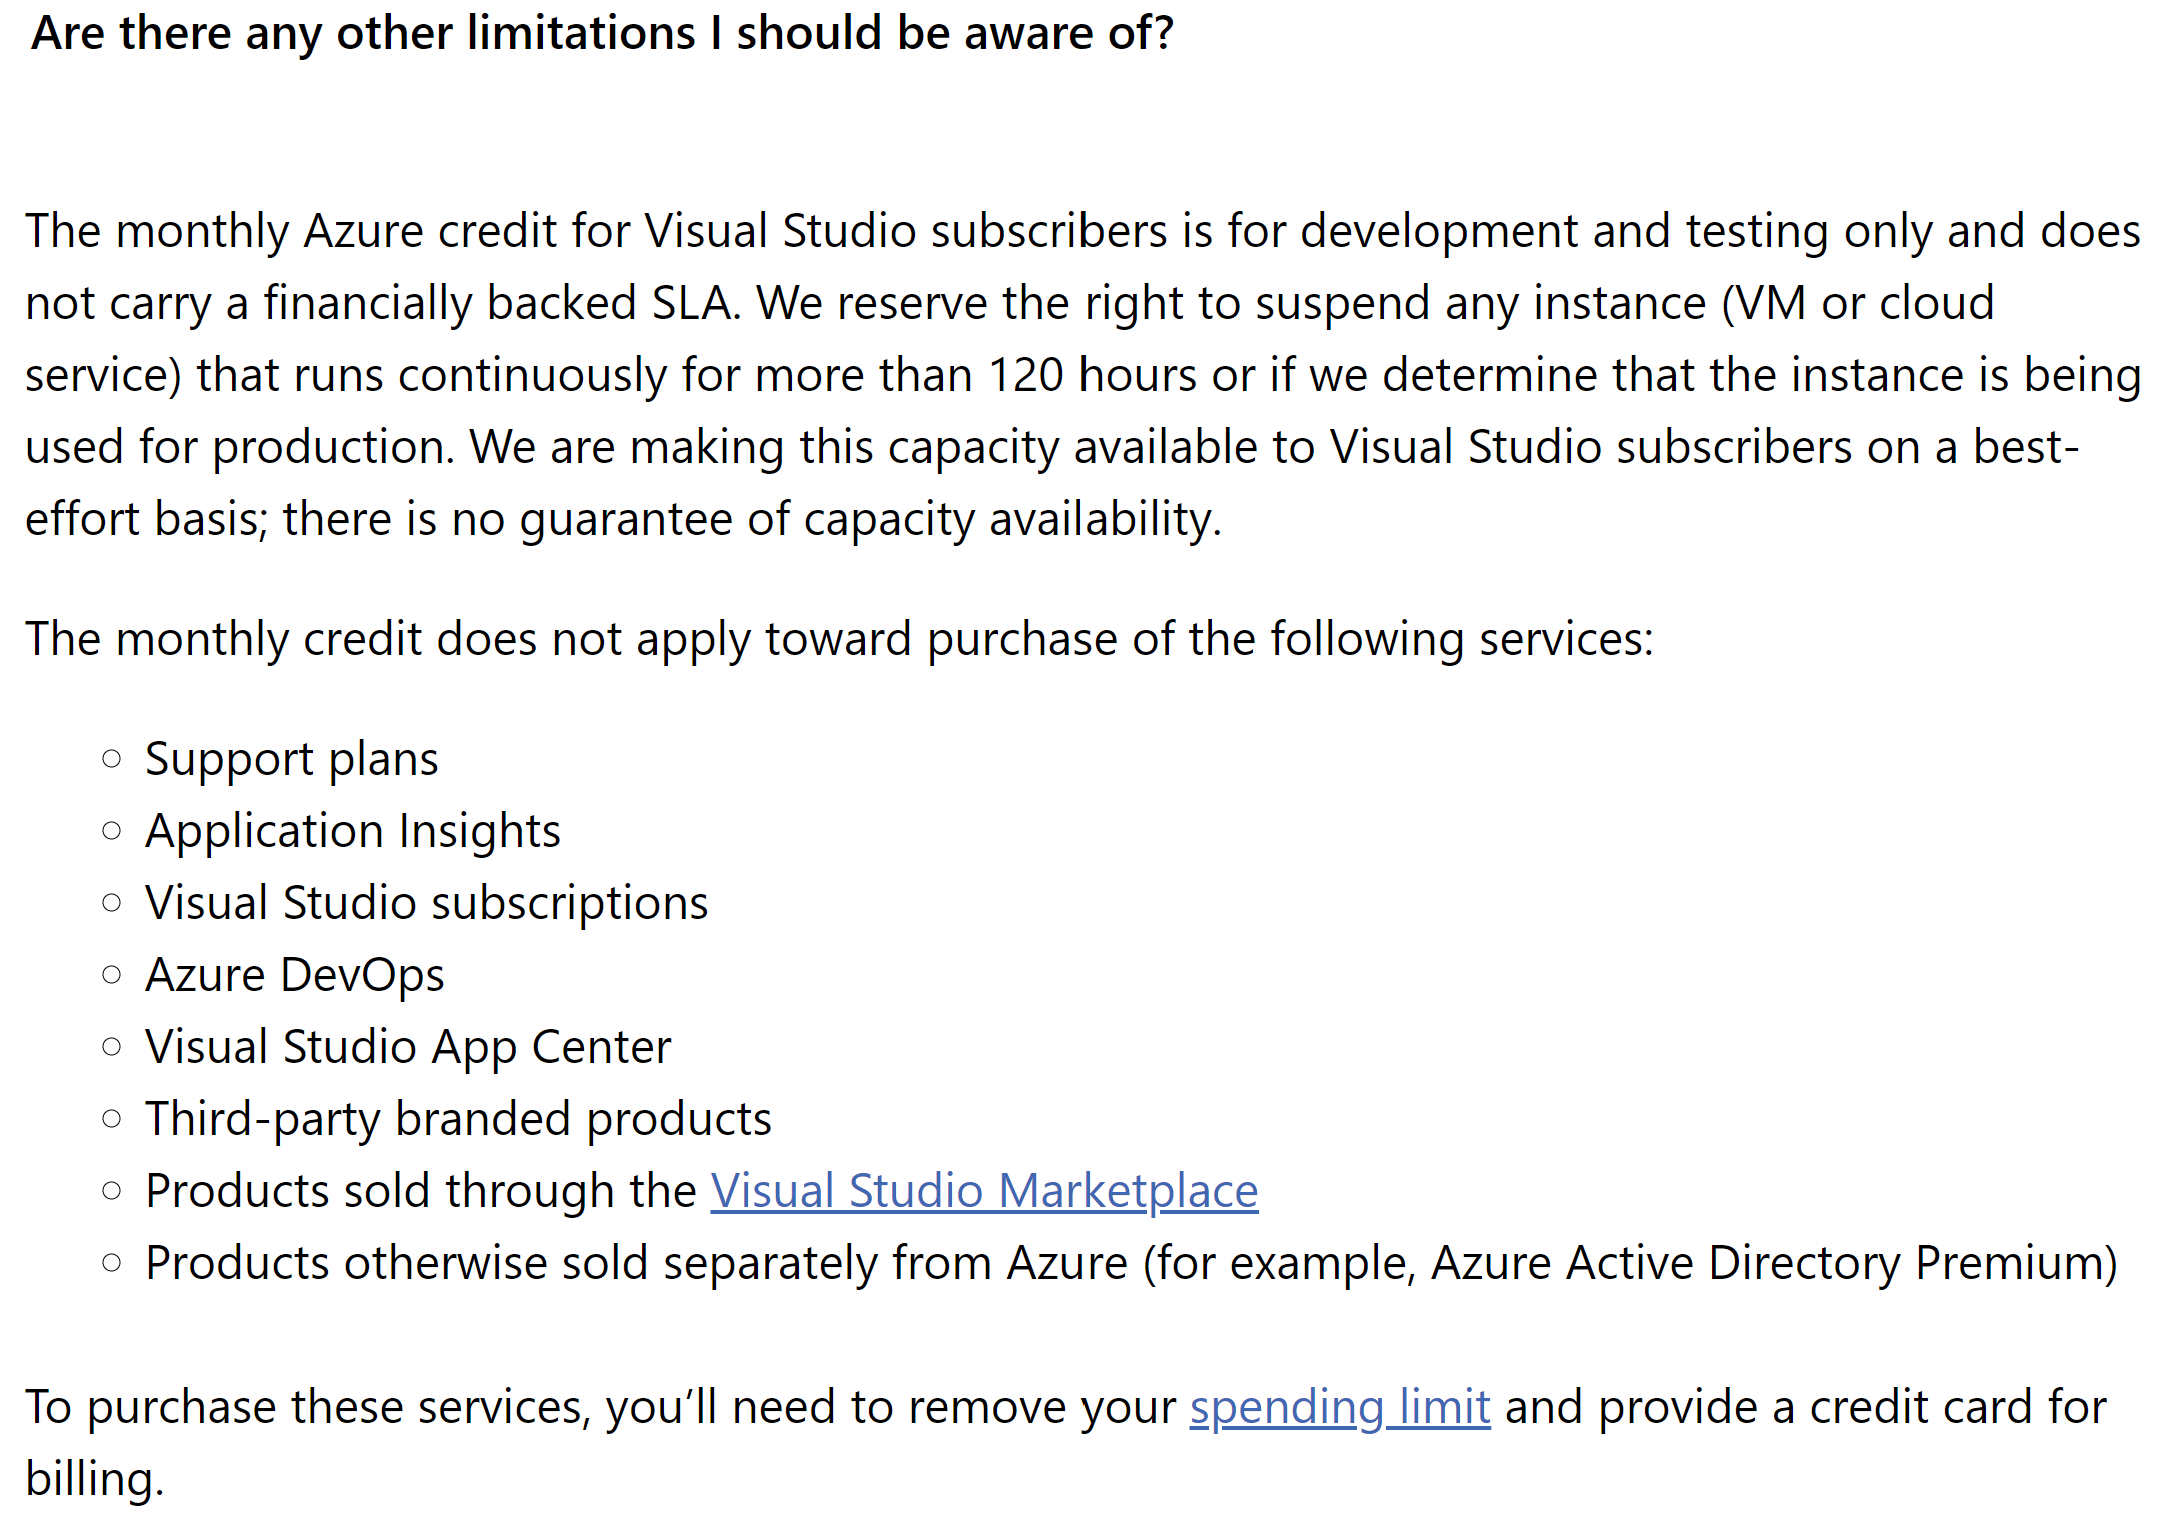This screenshot has height=1521, width=2160.
Task: Click the Visual Studio App Center item
Action: tap(408, 1047)
